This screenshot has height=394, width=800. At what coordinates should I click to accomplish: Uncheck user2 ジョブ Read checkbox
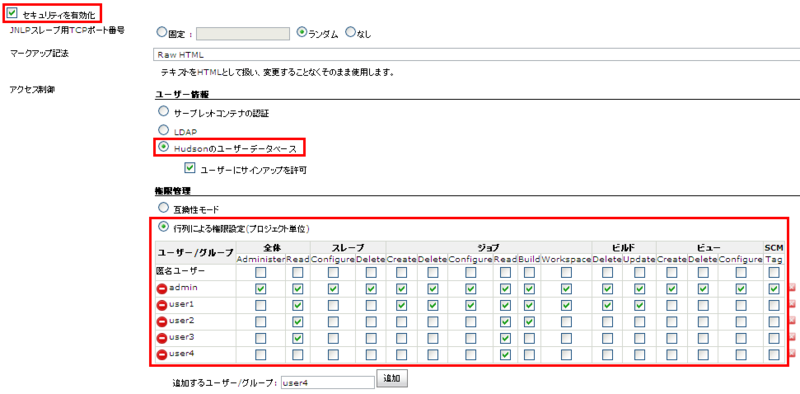click(505, 322)
